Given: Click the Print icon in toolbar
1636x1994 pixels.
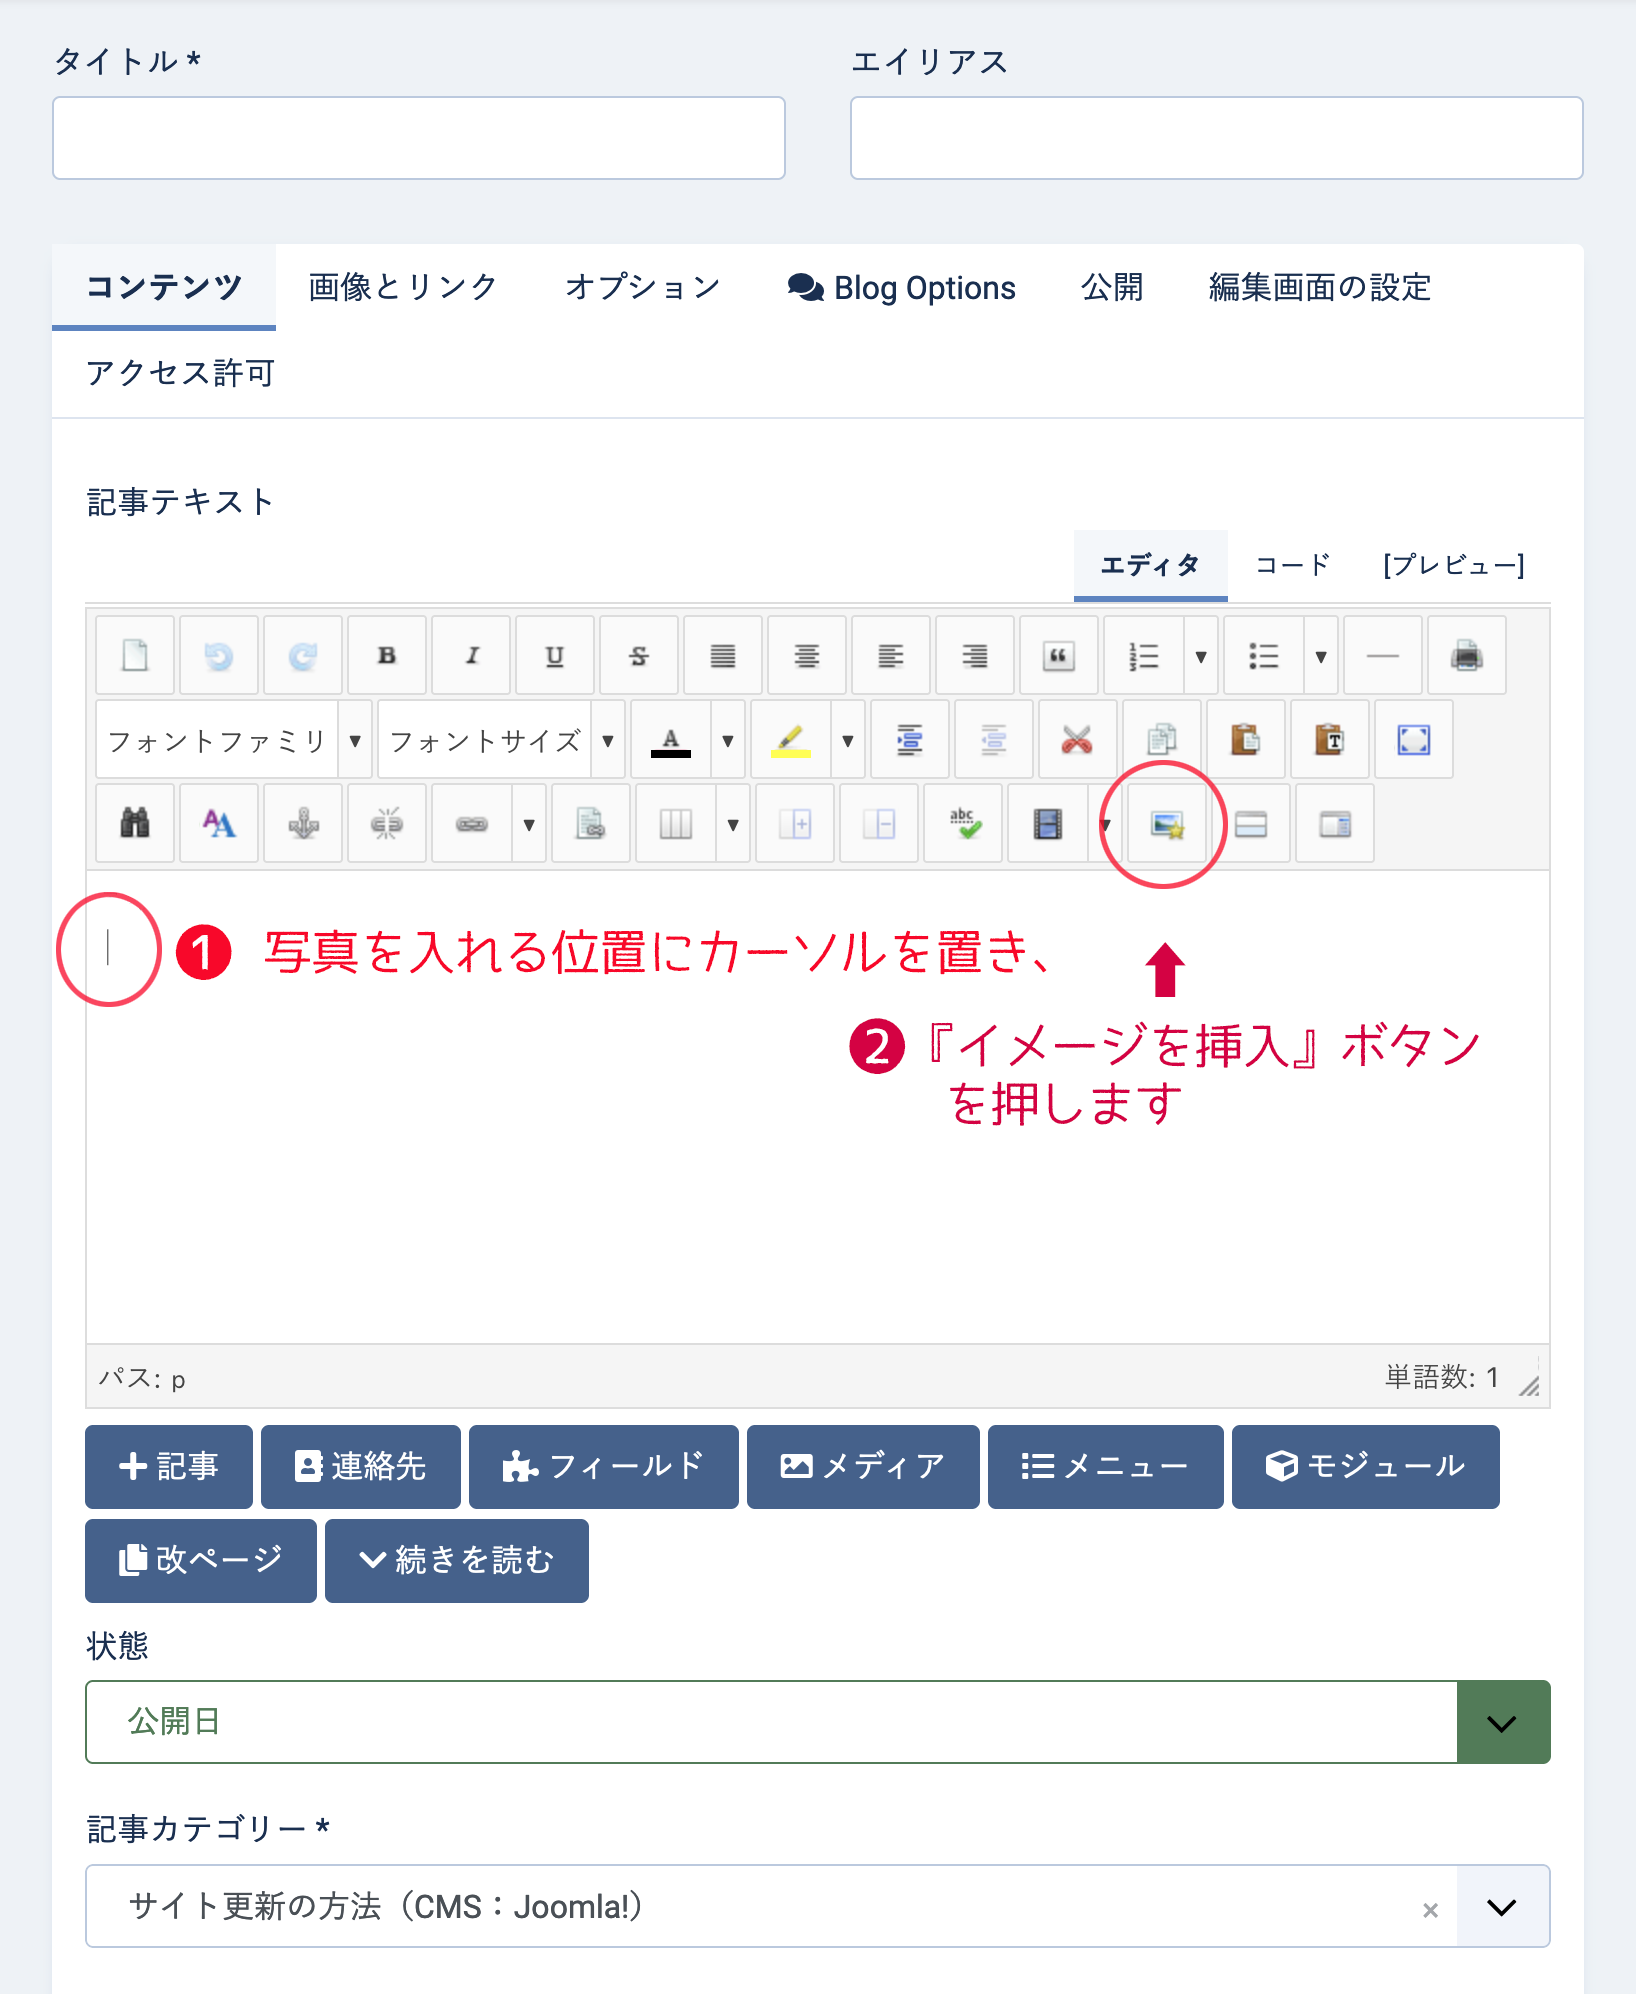Looking at the screenshot, I should [x=1466, y=656].
